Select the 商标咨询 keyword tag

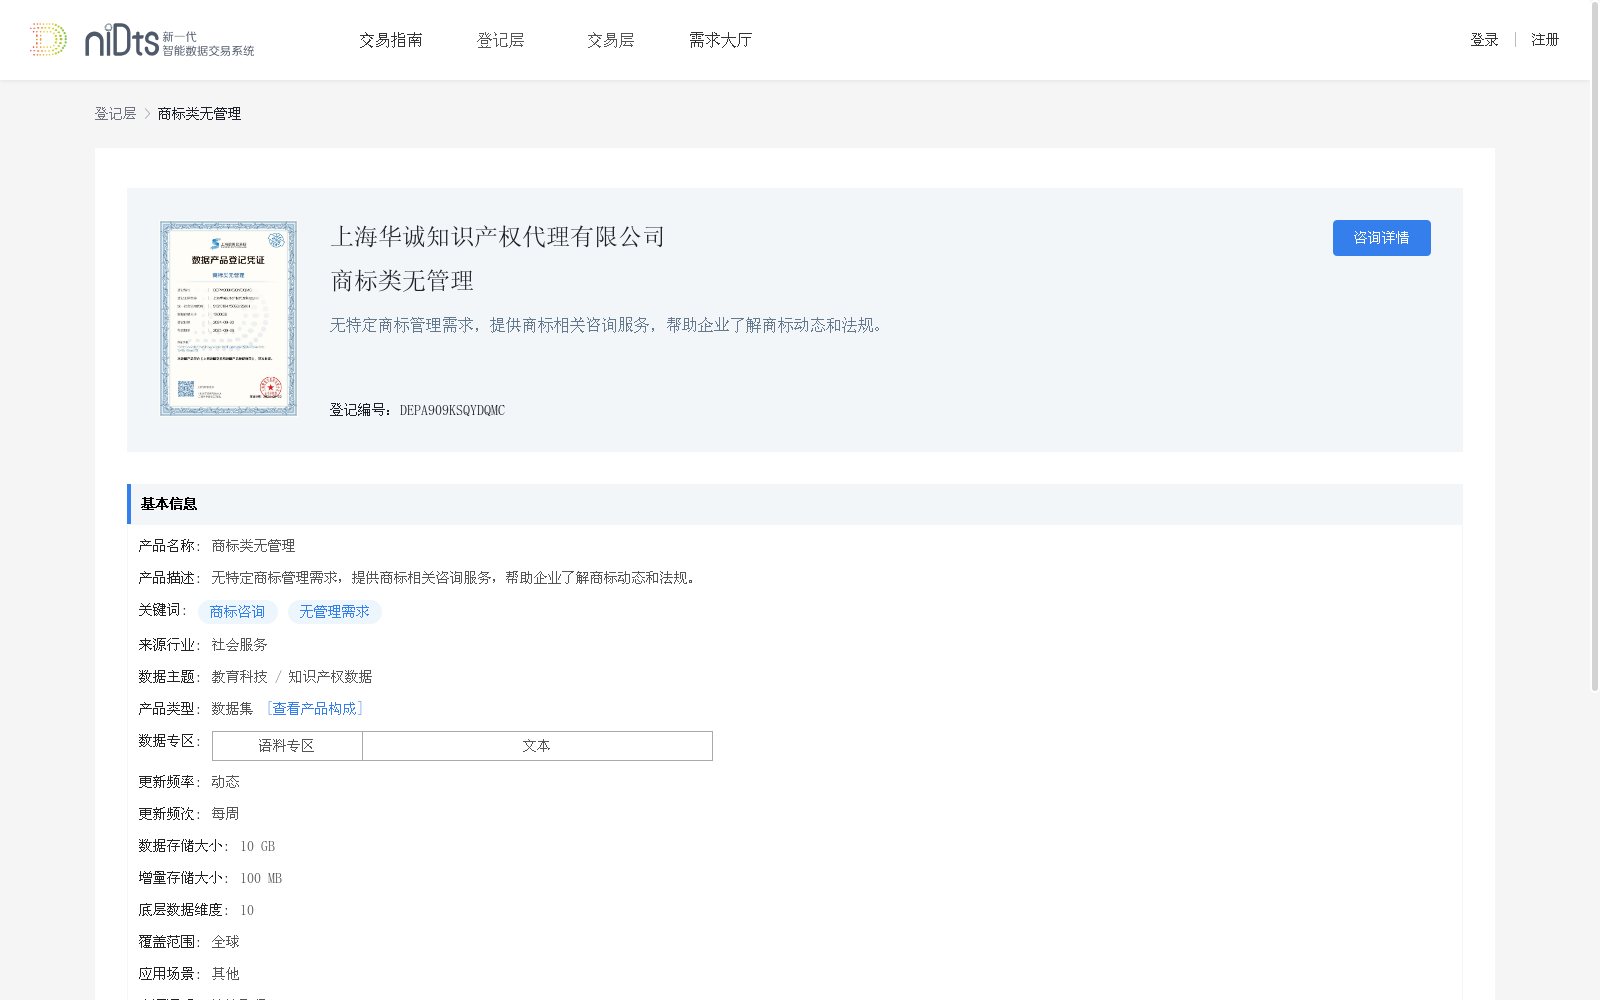tap(237, 612)
